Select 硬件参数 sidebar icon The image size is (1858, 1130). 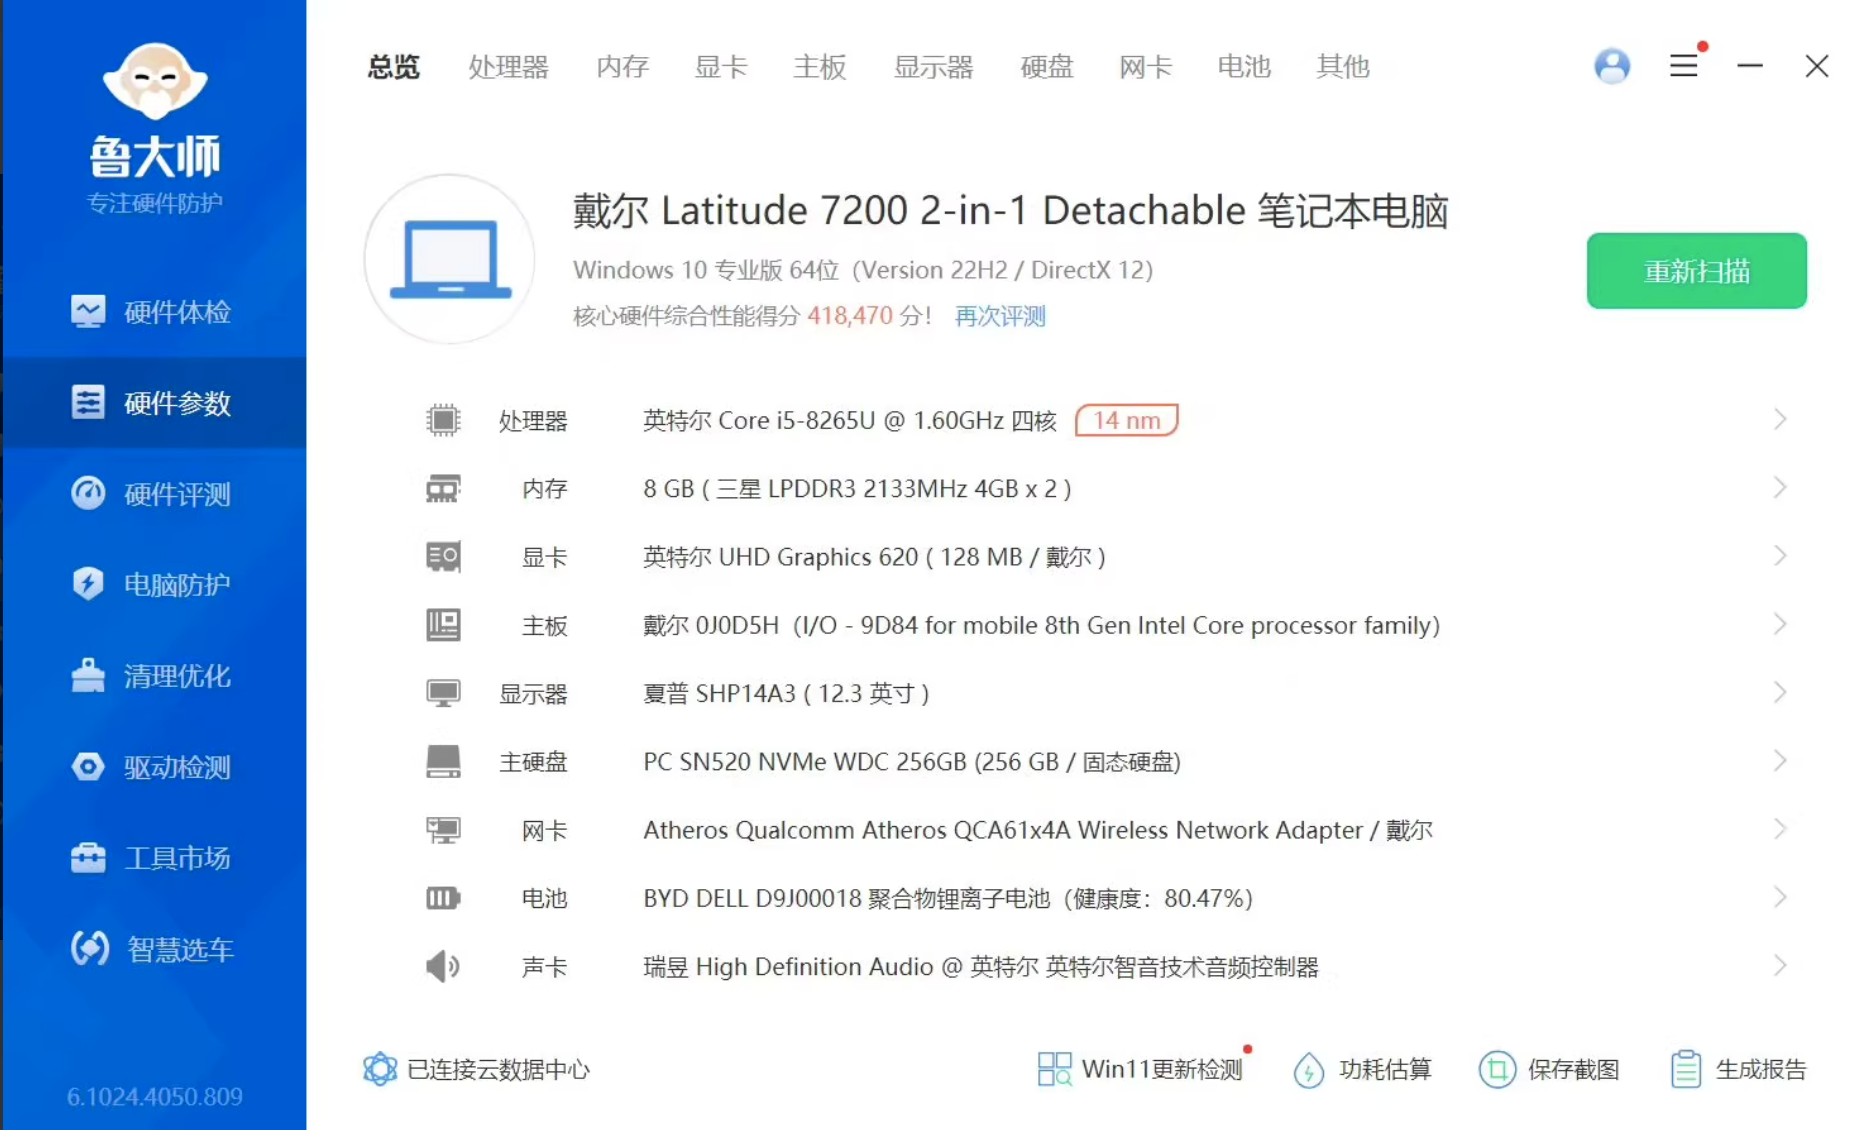[x=88, y=402]
